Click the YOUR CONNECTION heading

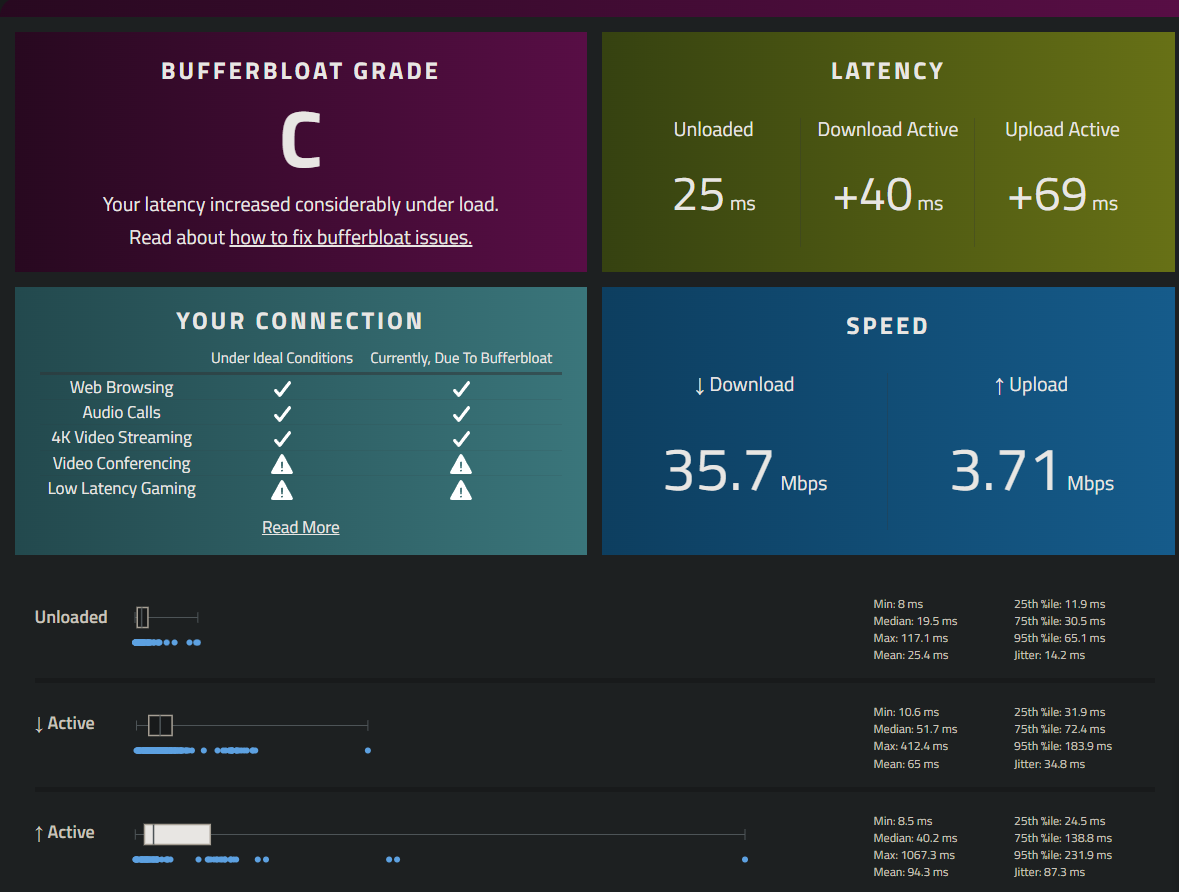coord(300,321)
